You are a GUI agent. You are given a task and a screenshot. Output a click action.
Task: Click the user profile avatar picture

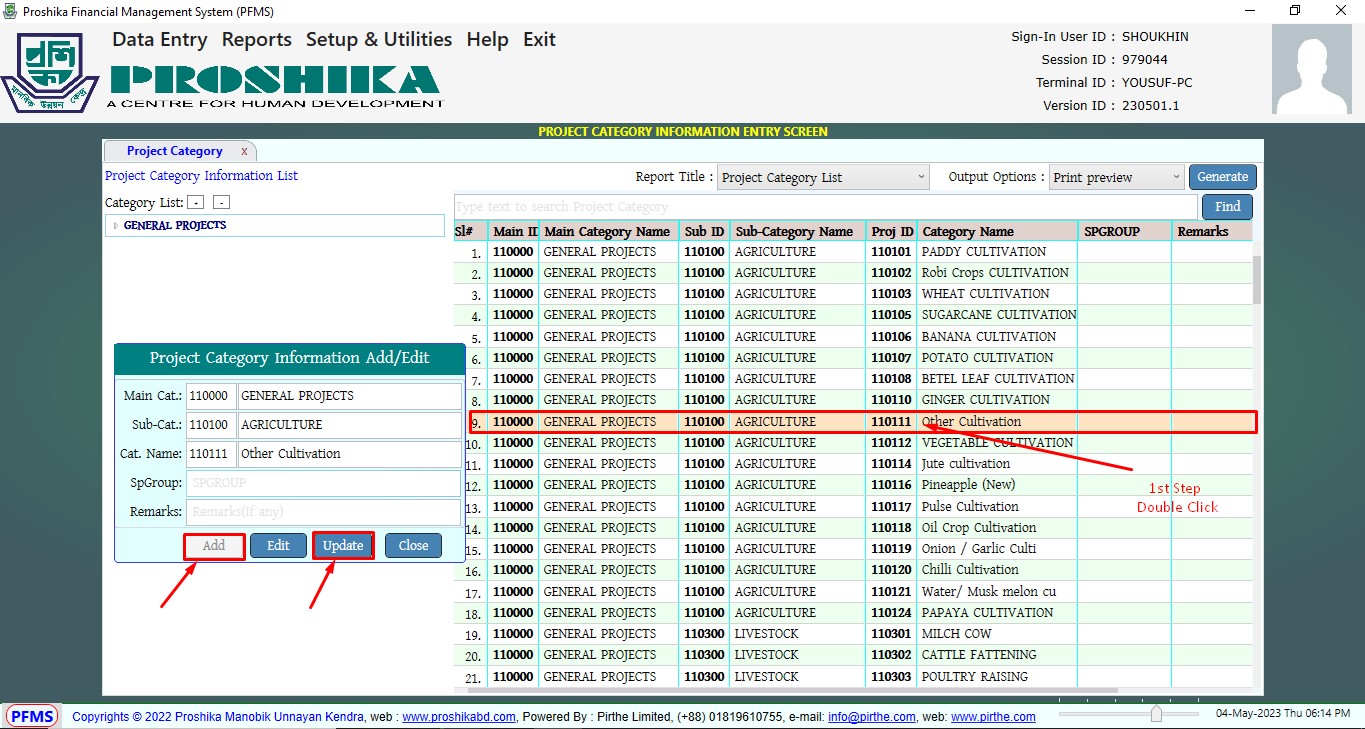pos(1311,69)
